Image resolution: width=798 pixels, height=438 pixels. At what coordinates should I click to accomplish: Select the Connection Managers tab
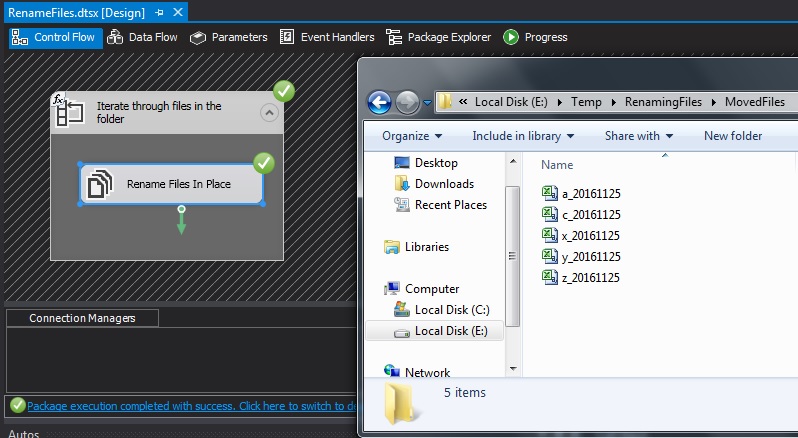point(82,318)
